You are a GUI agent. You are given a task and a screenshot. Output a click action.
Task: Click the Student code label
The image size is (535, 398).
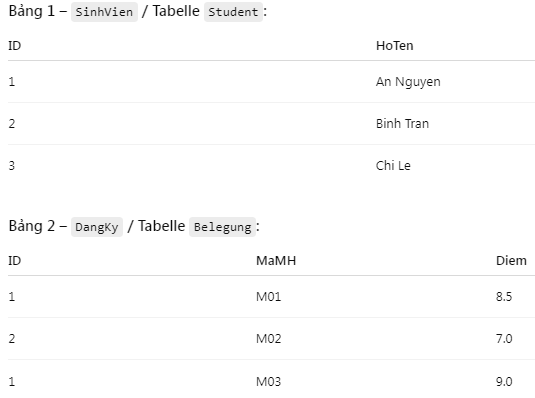coord(233,12)
